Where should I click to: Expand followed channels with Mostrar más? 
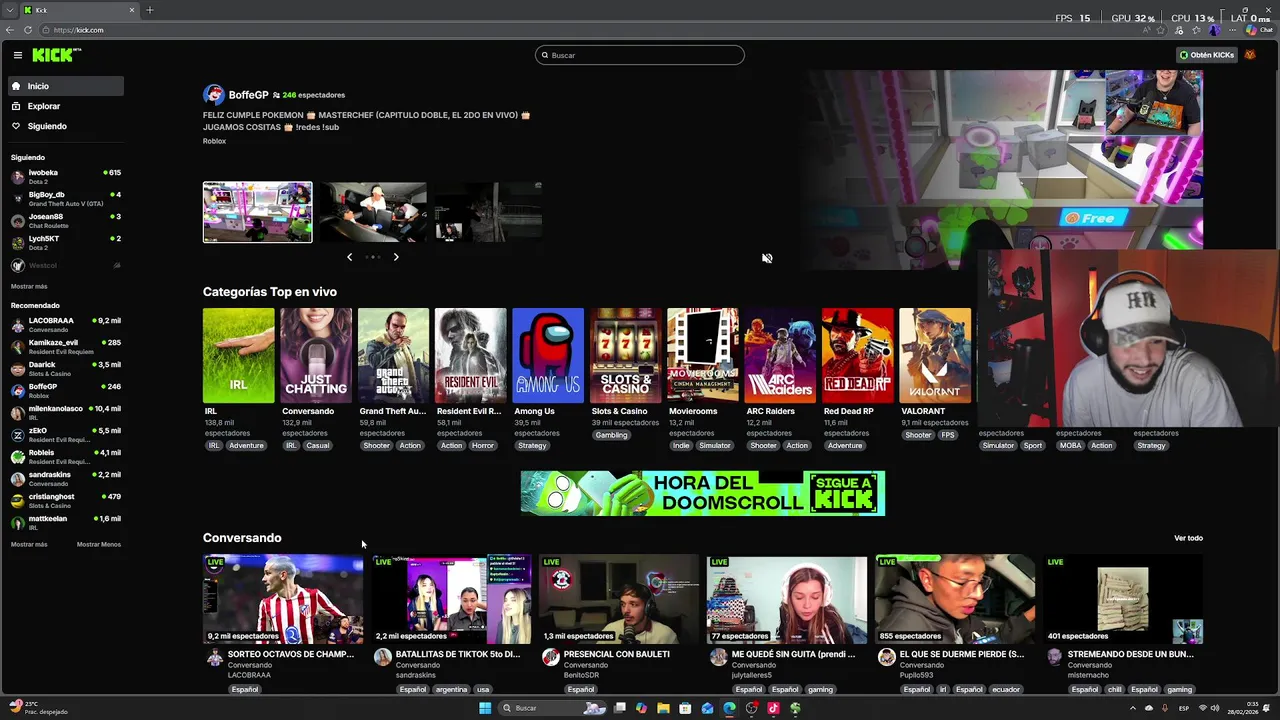(x=29, y=286)
